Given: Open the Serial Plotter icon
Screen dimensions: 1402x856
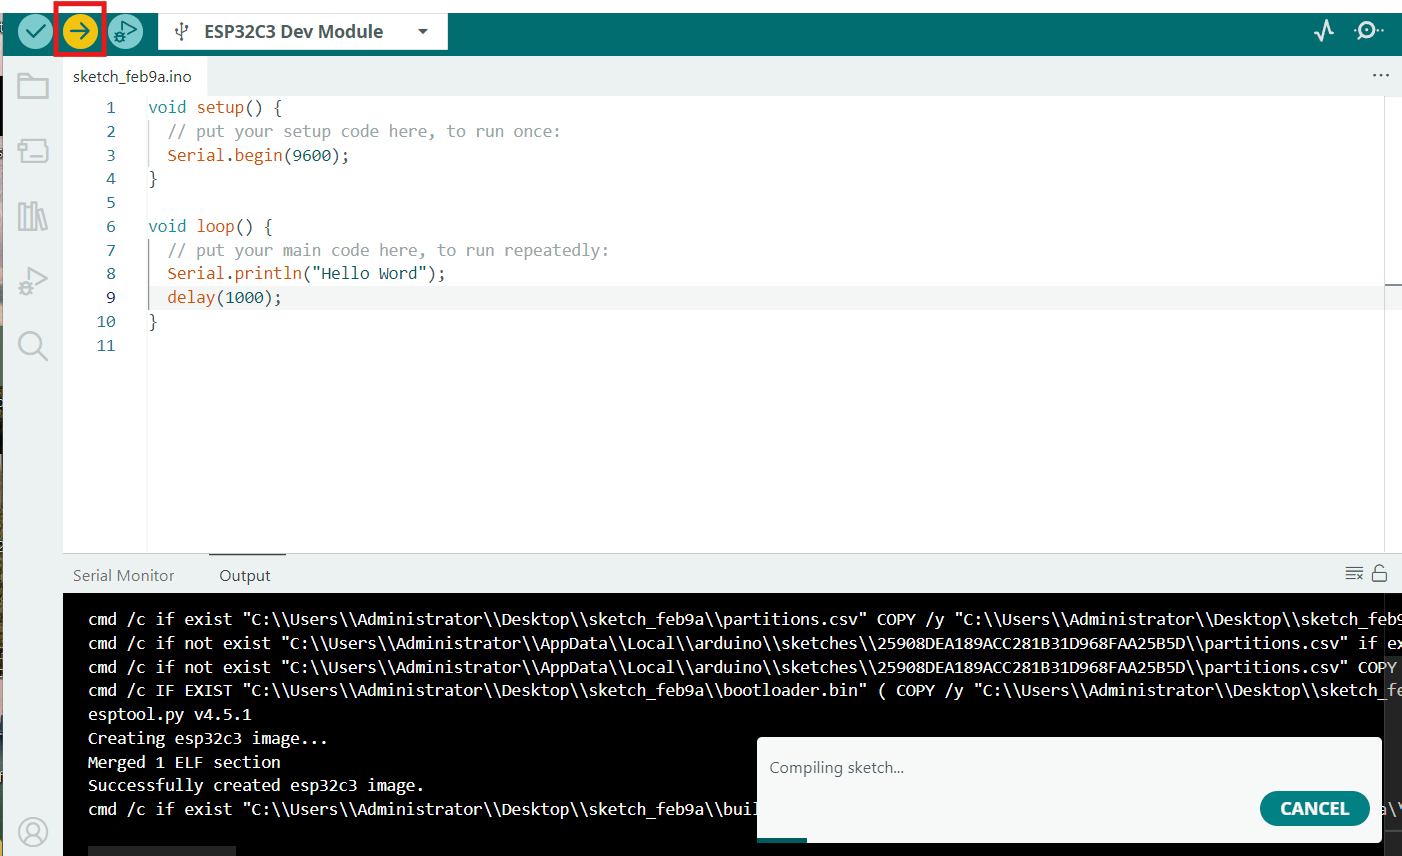Looking at the screenshot, I should (x=1324, y=31).
